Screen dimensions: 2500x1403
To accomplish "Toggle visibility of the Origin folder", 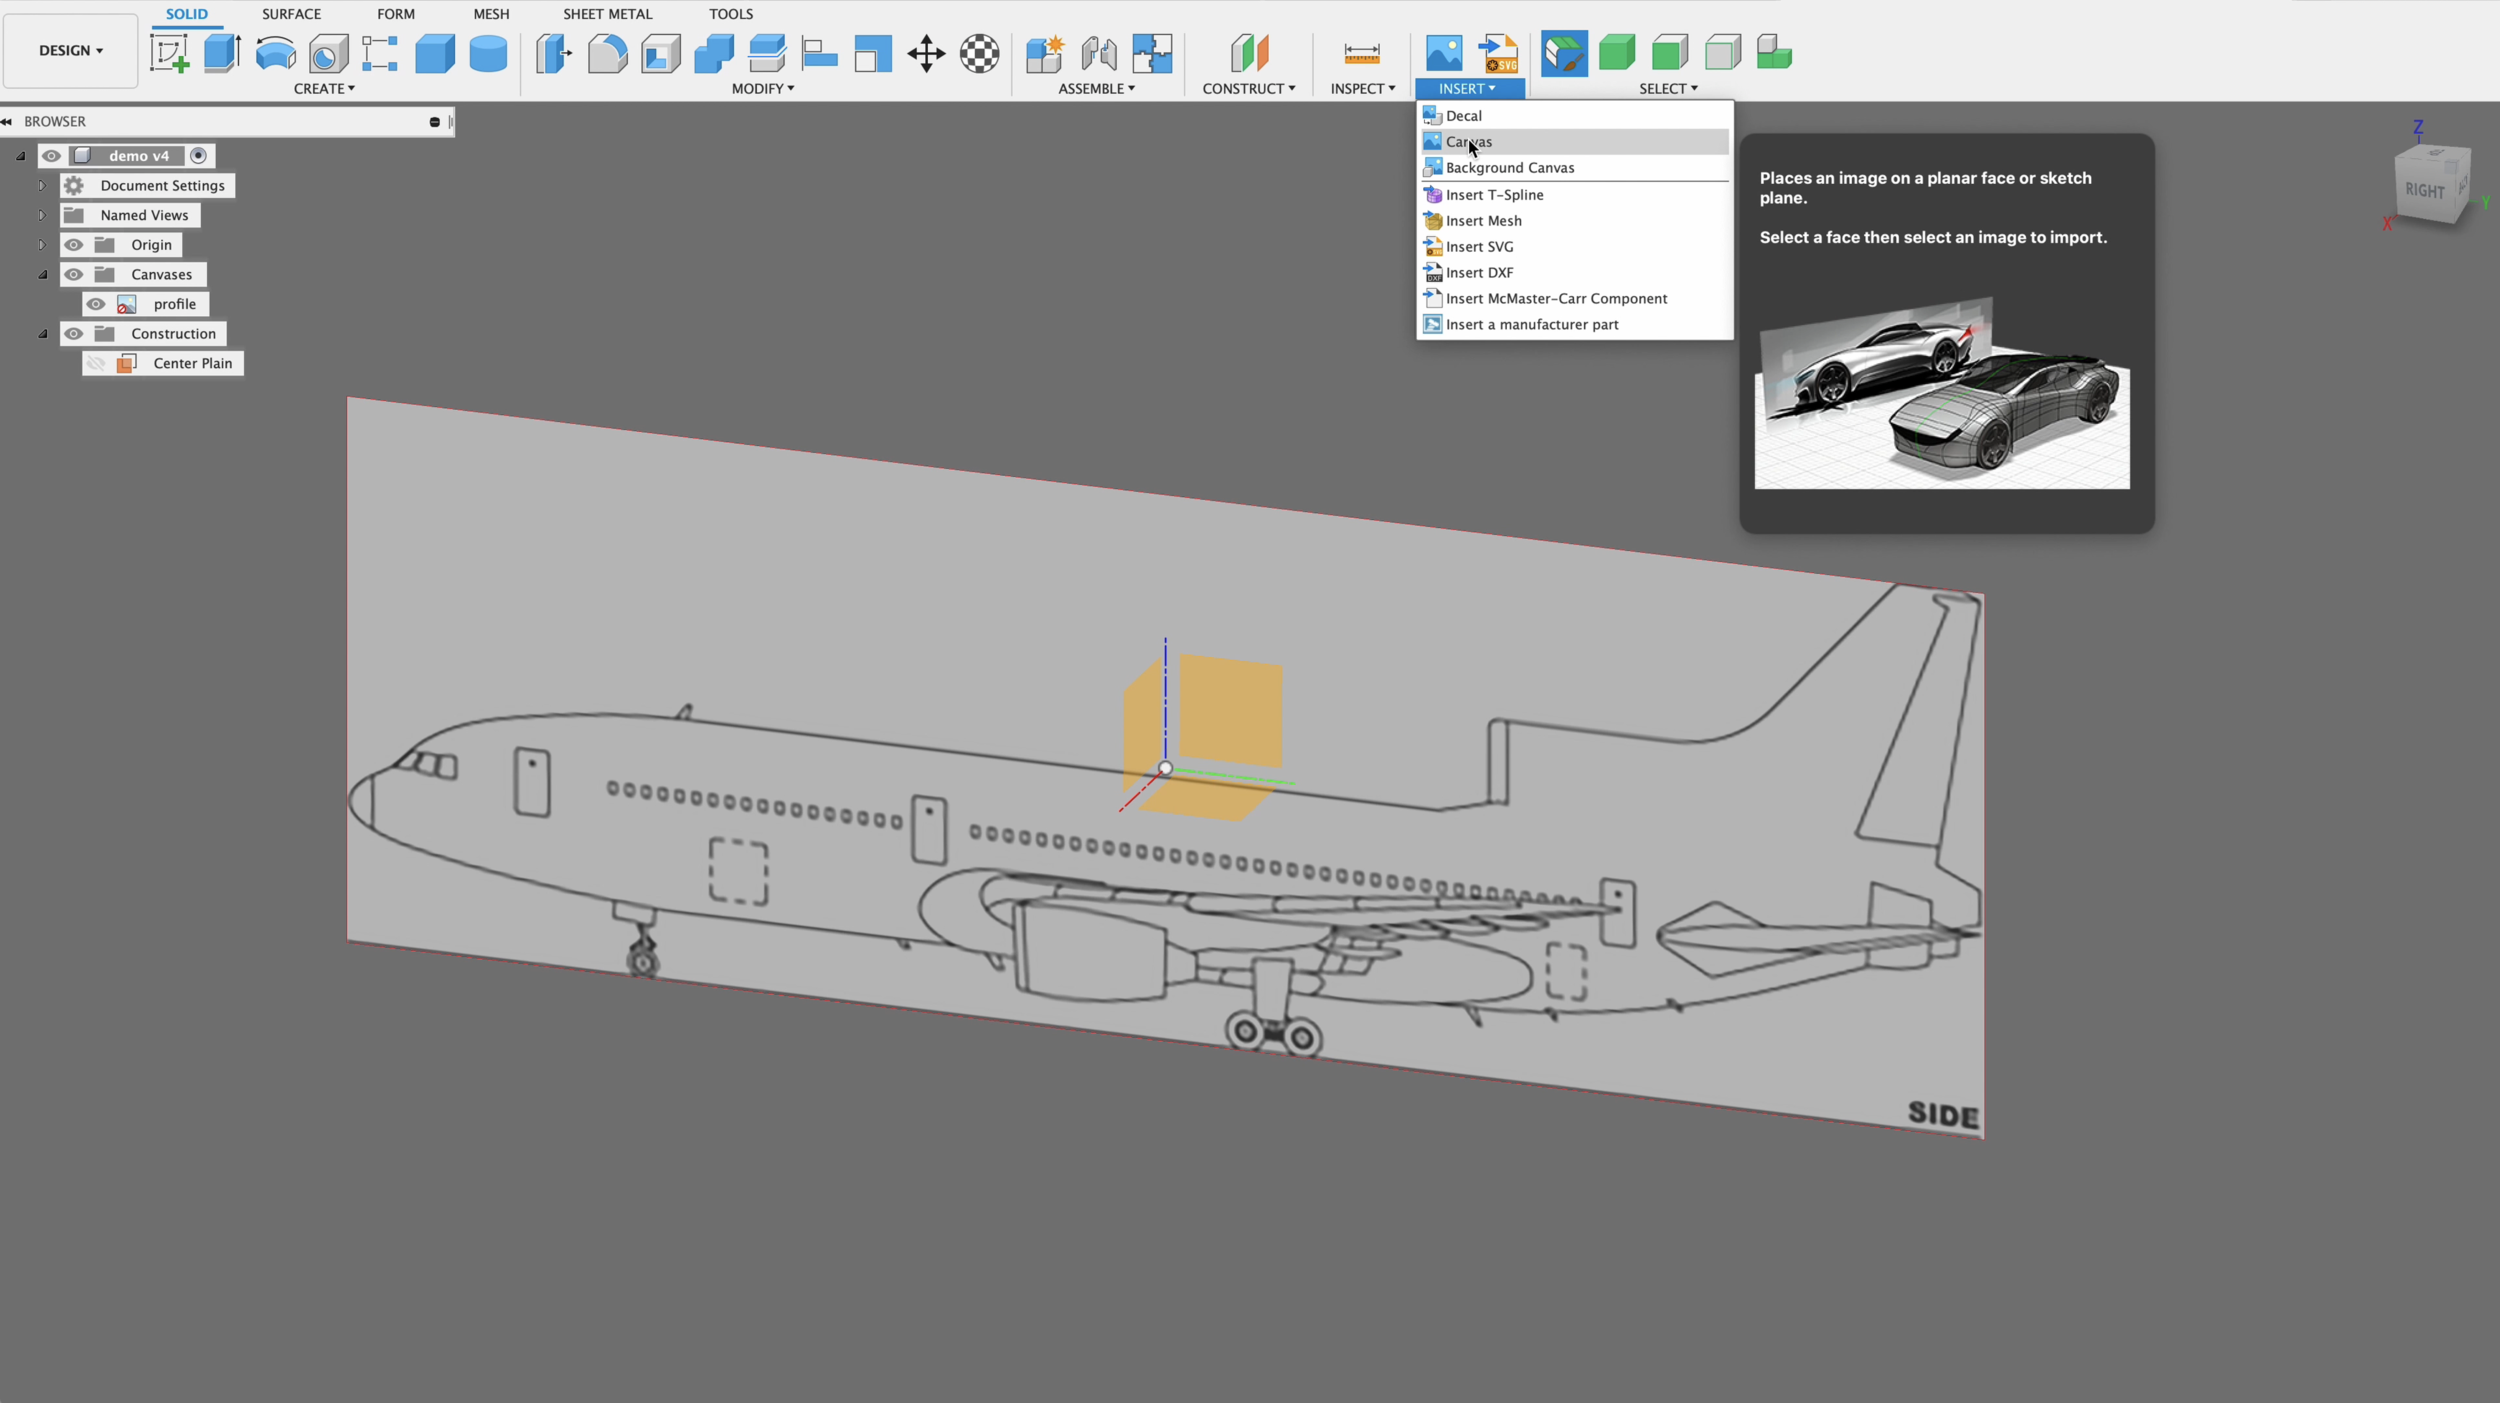I will [74, 244].
